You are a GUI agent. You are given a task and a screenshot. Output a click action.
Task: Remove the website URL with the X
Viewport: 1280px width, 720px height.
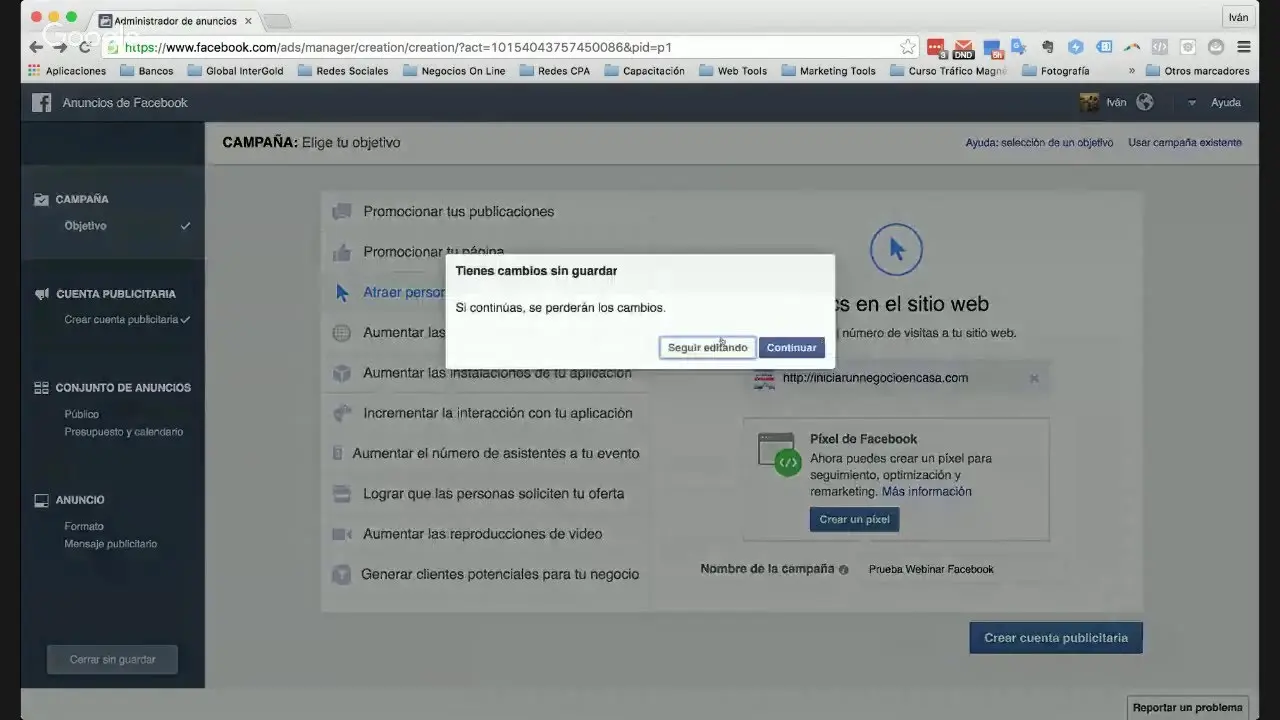coord(1034,378)
